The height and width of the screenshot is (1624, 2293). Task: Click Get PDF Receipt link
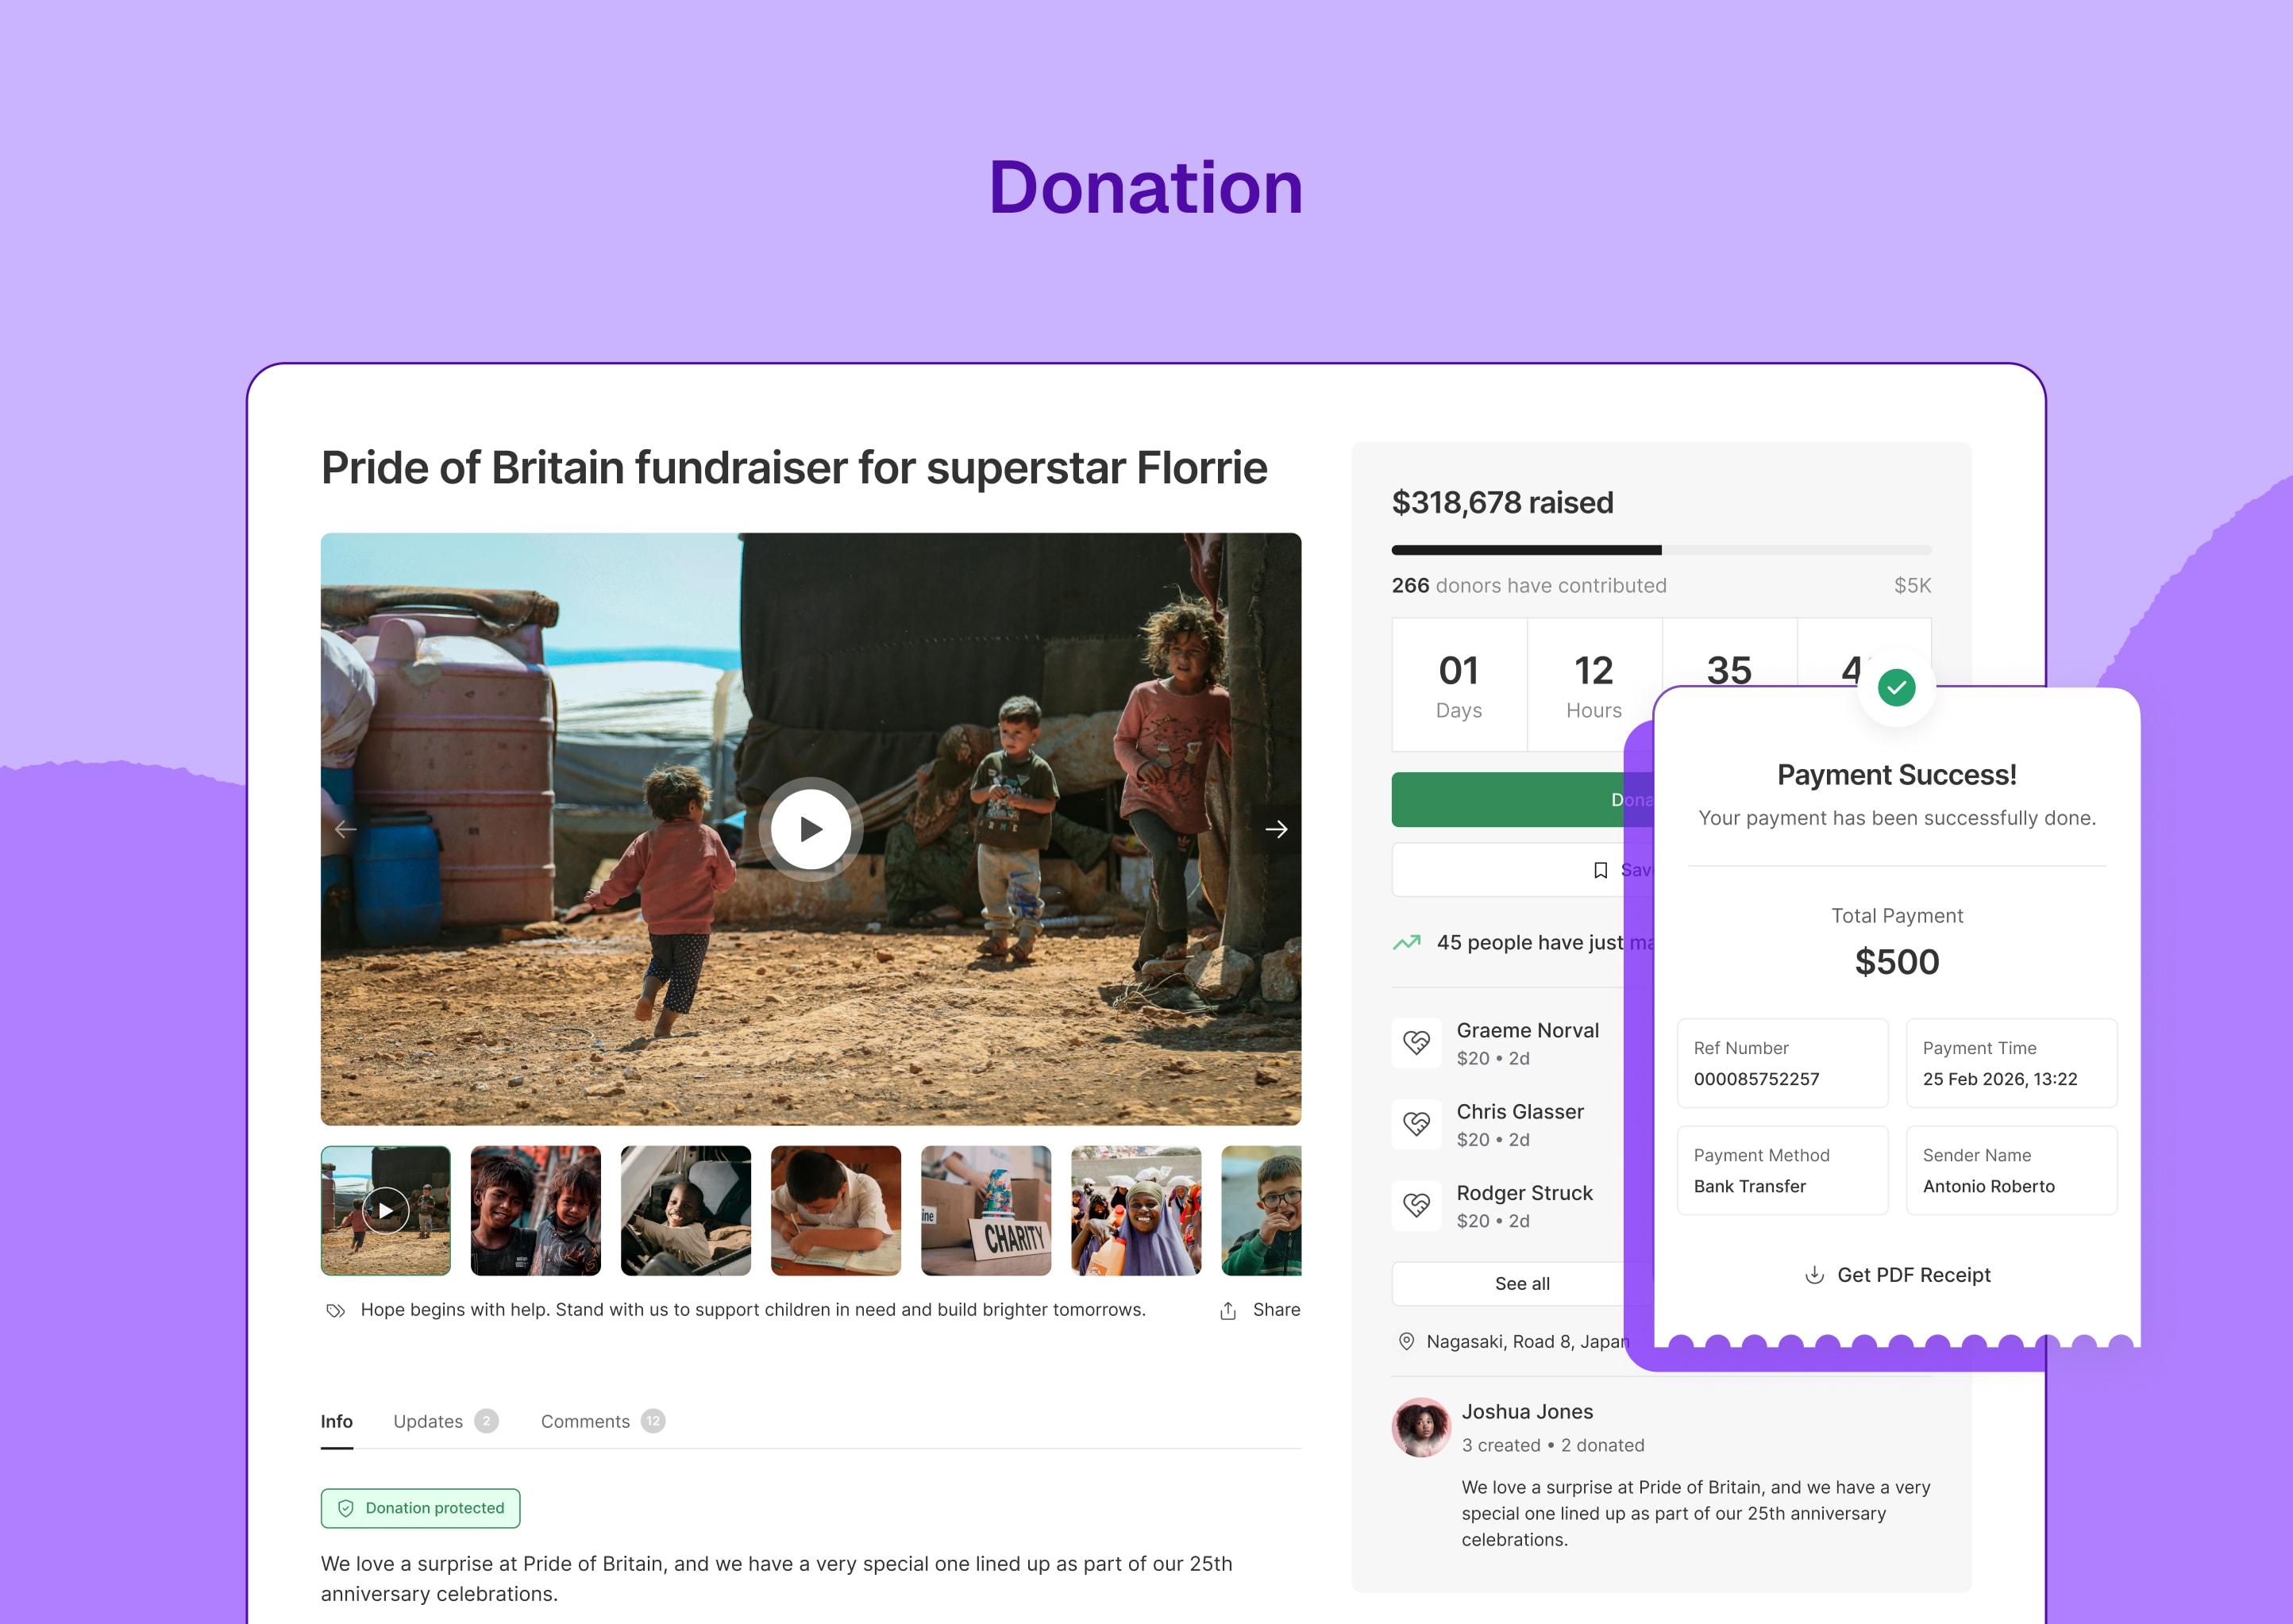coord(1913,1275)
